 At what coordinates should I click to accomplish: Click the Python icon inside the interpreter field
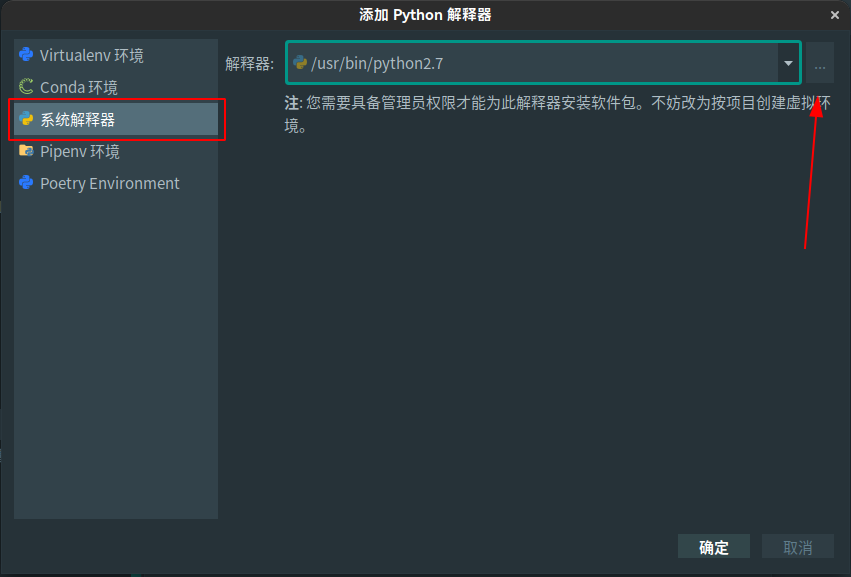[299, 64]
